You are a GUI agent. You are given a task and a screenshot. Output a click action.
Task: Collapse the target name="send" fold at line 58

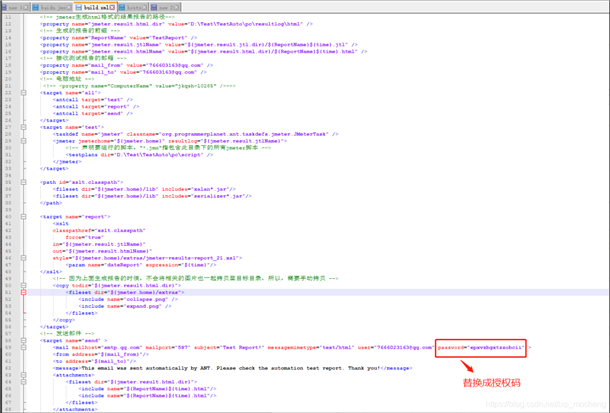tap(24, 340)
